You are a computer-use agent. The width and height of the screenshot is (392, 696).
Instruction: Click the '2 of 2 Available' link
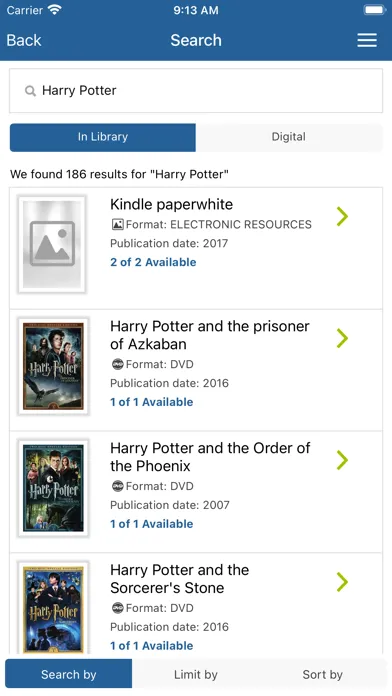tap(153, 262)
